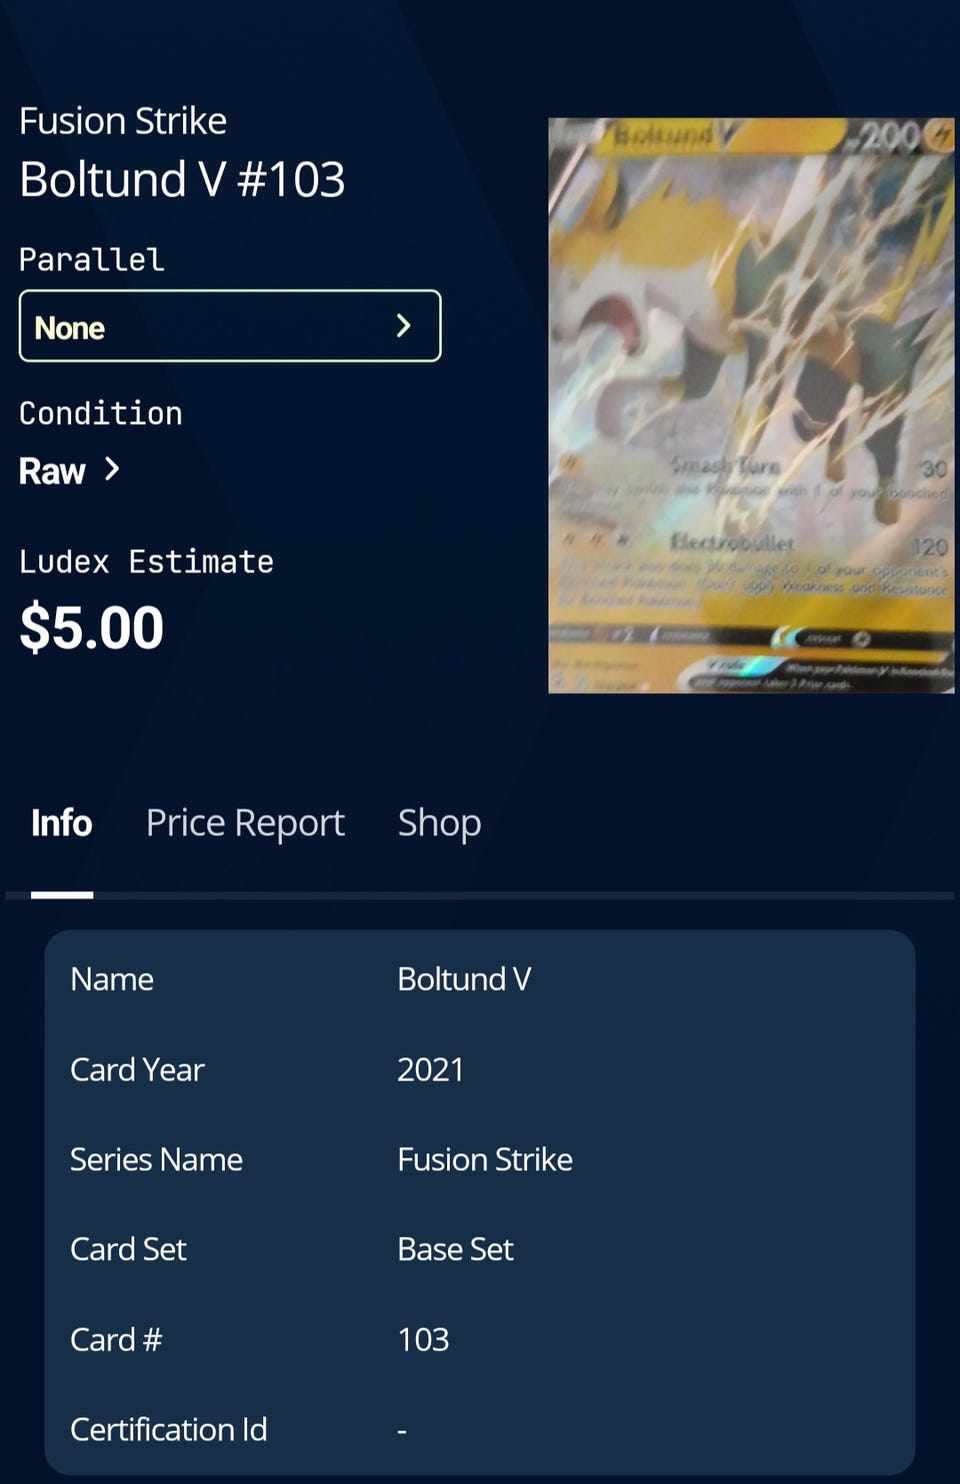
Task: Click the Ludex Estimate label
Action: click(x=146, y=562)
